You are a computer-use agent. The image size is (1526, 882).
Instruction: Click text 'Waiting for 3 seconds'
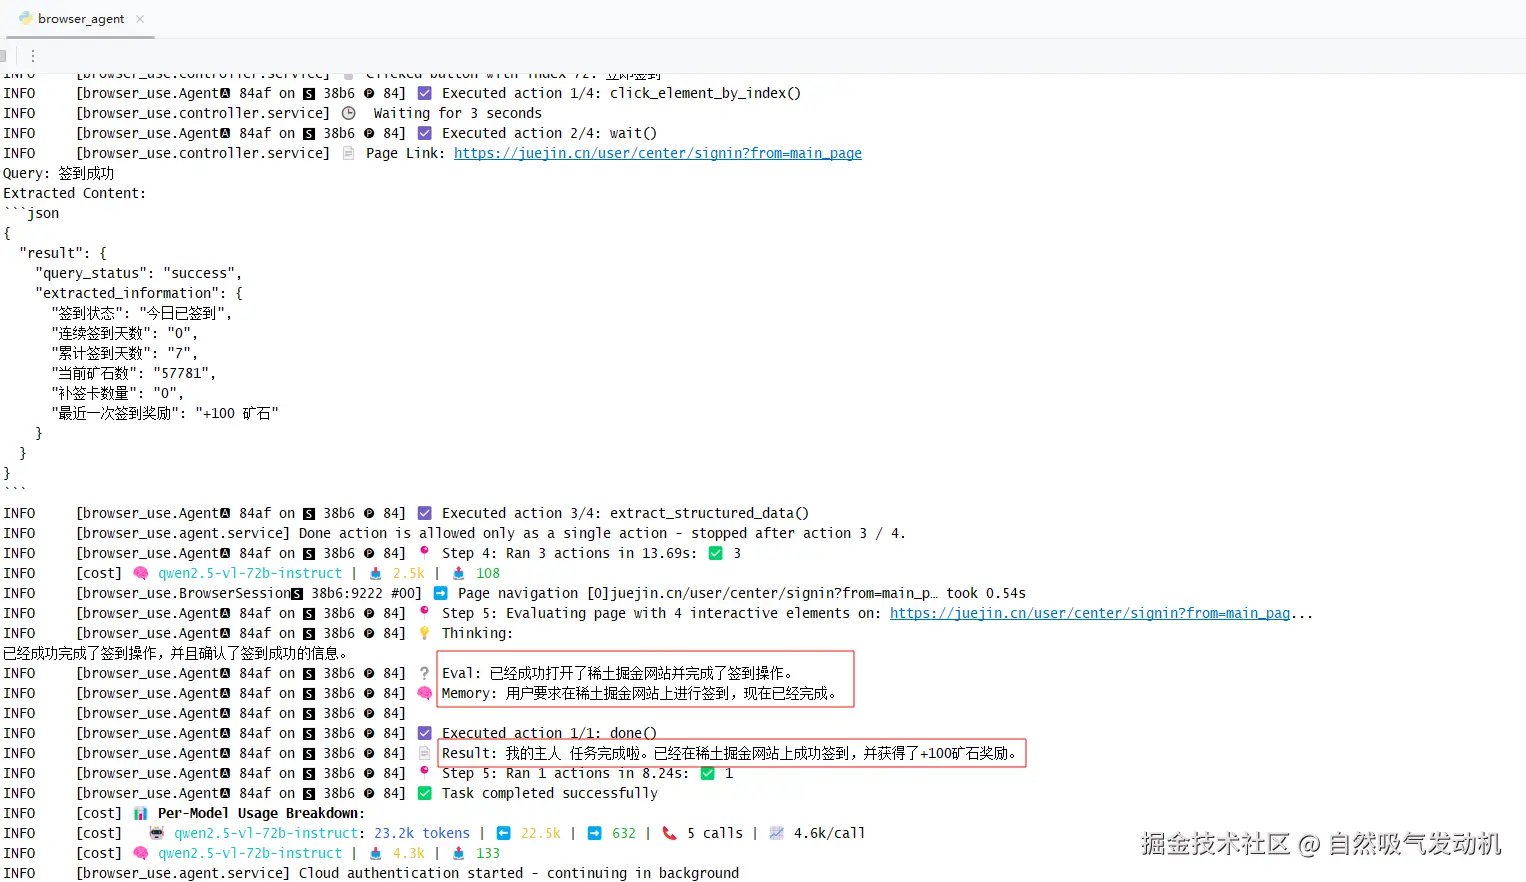pyautogui.click(x=457, y=113)
